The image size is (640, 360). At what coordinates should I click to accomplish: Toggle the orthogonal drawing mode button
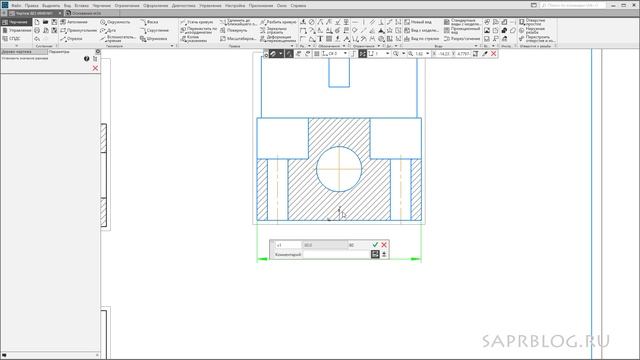tap(353, 53)
